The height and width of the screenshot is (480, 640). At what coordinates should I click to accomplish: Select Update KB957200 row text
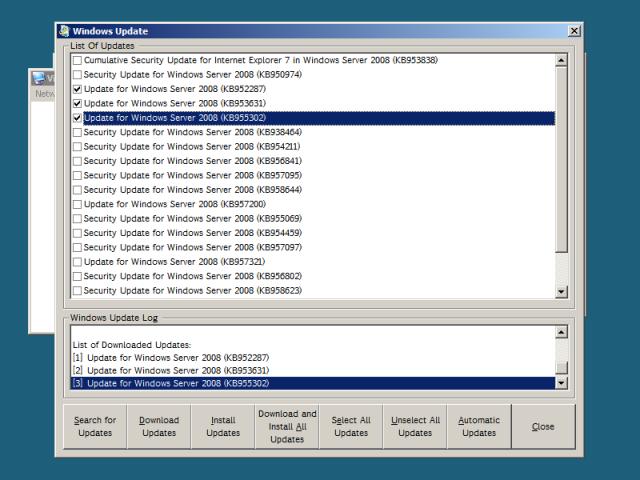(x=175, y=204)
